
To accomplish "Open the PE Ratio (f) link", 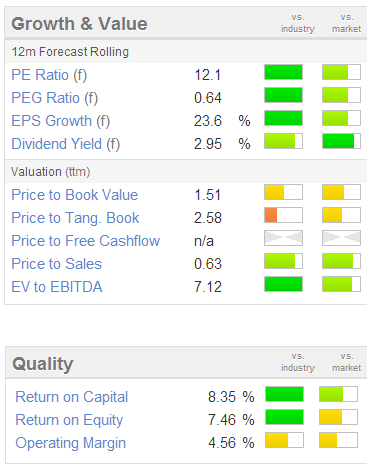I will click(x=49, y=75).
